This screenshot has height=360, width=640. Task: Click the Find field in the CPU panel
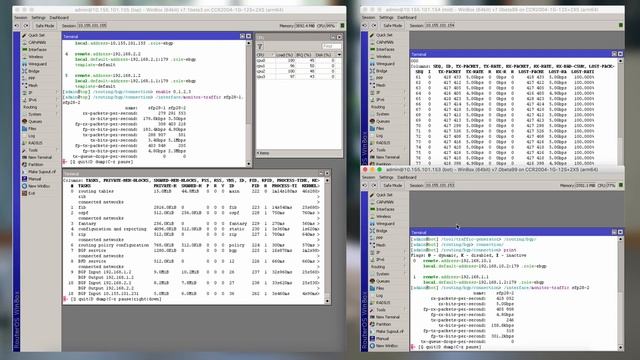pyautogui.click(x=331, y=47)
